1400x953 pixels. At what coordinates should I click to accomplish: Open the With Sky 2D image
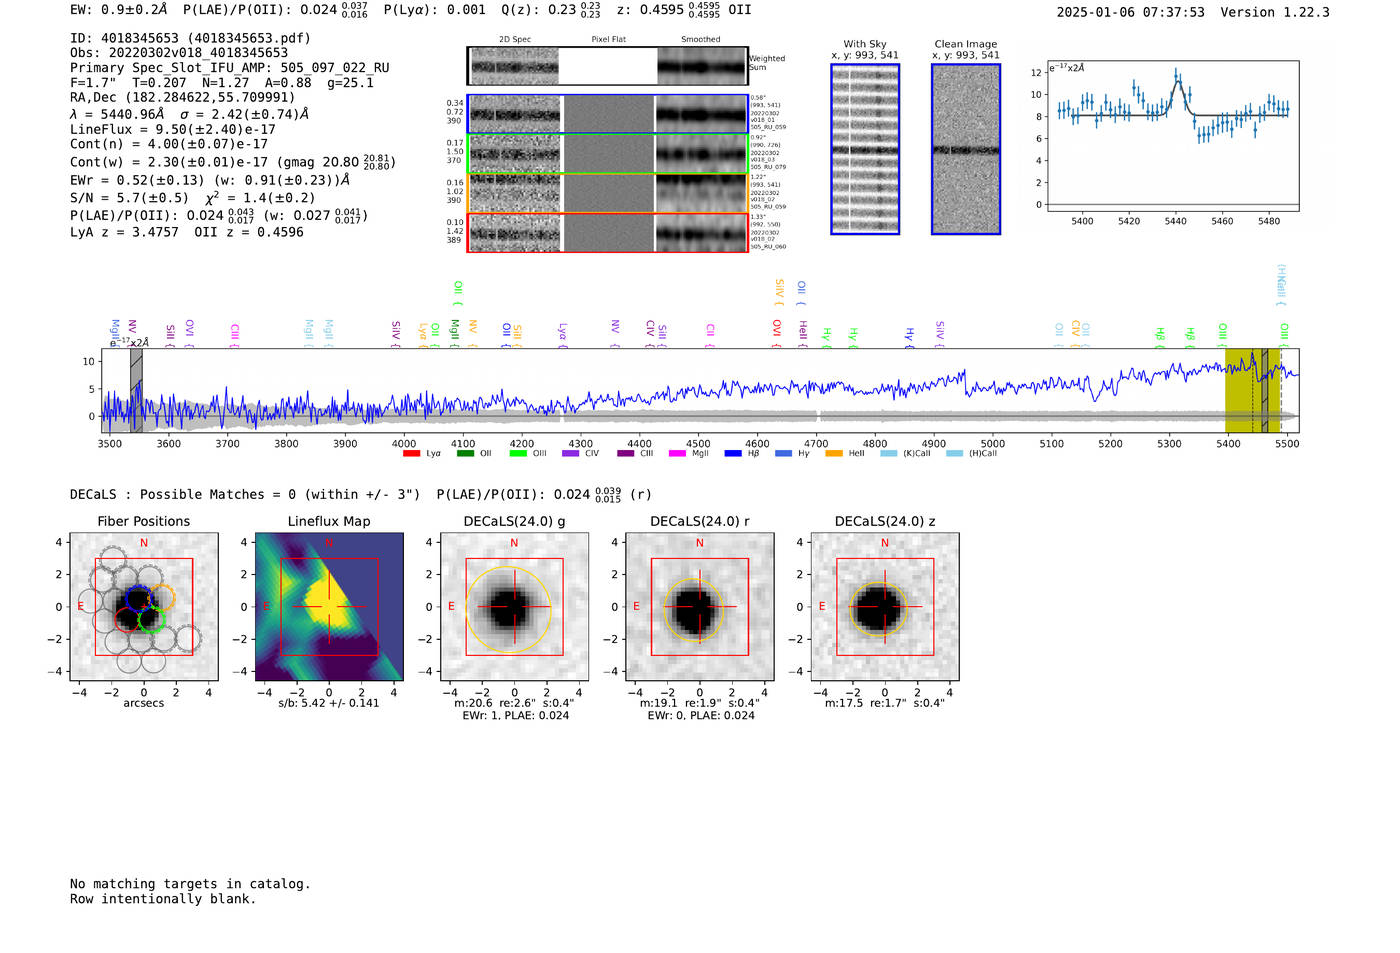865,149
